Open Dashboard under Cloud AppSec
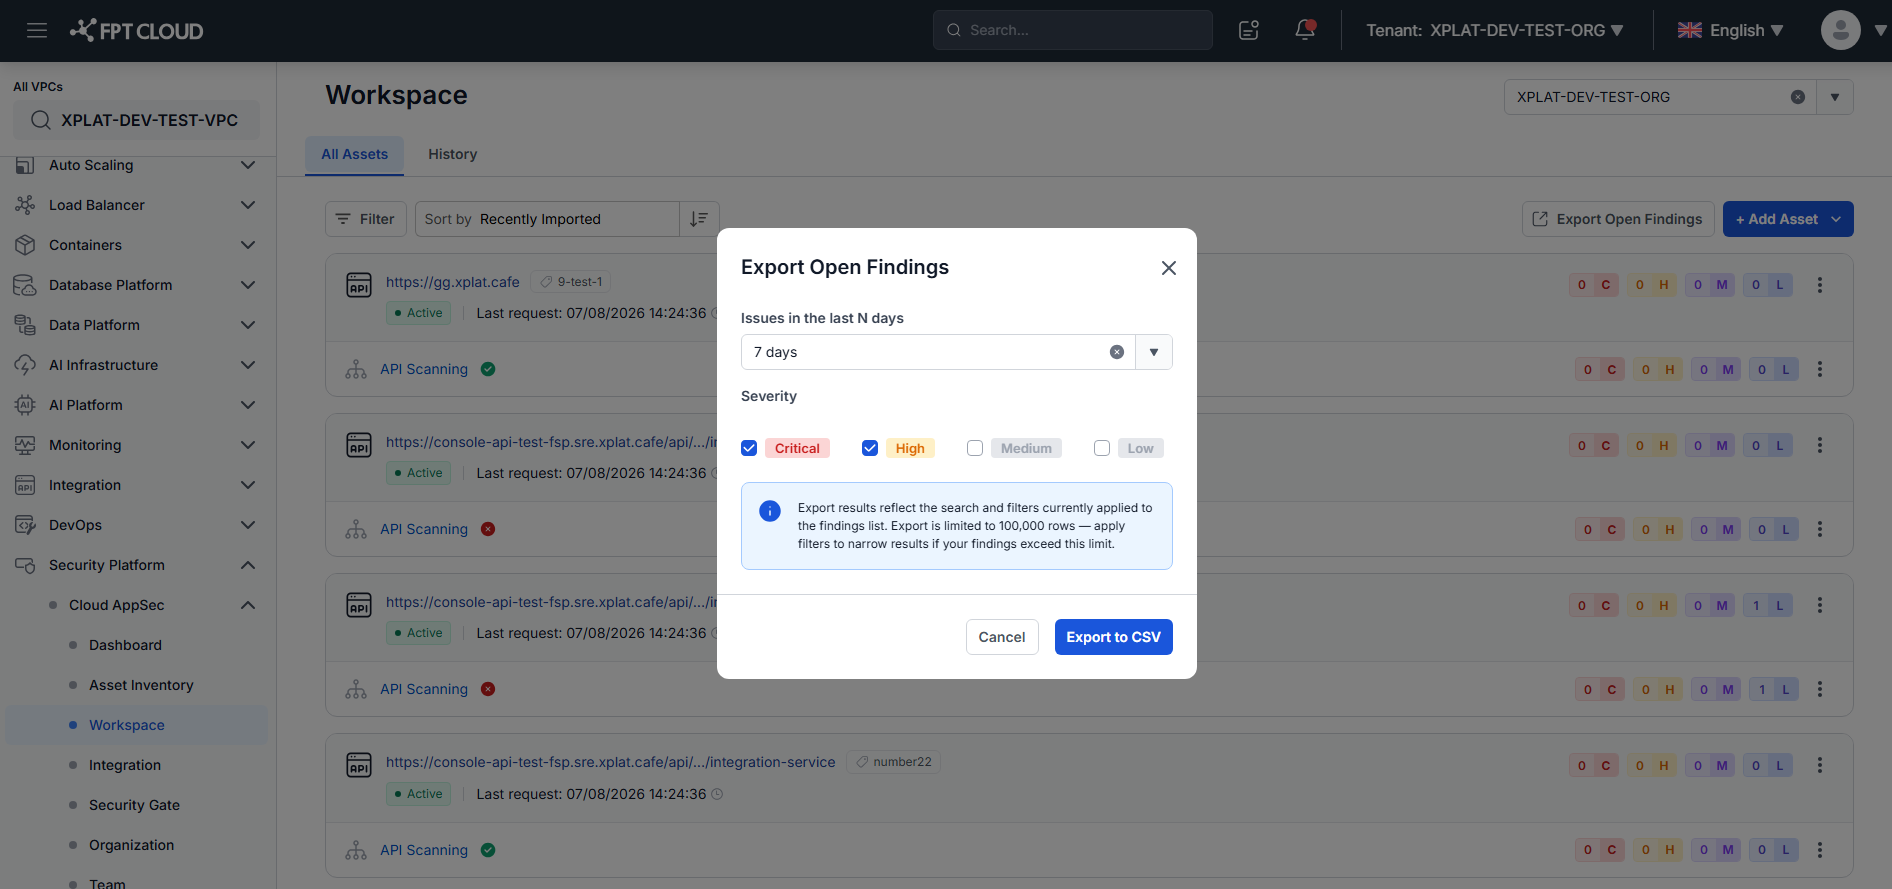 pyautogui.click(x=125, y=645)
